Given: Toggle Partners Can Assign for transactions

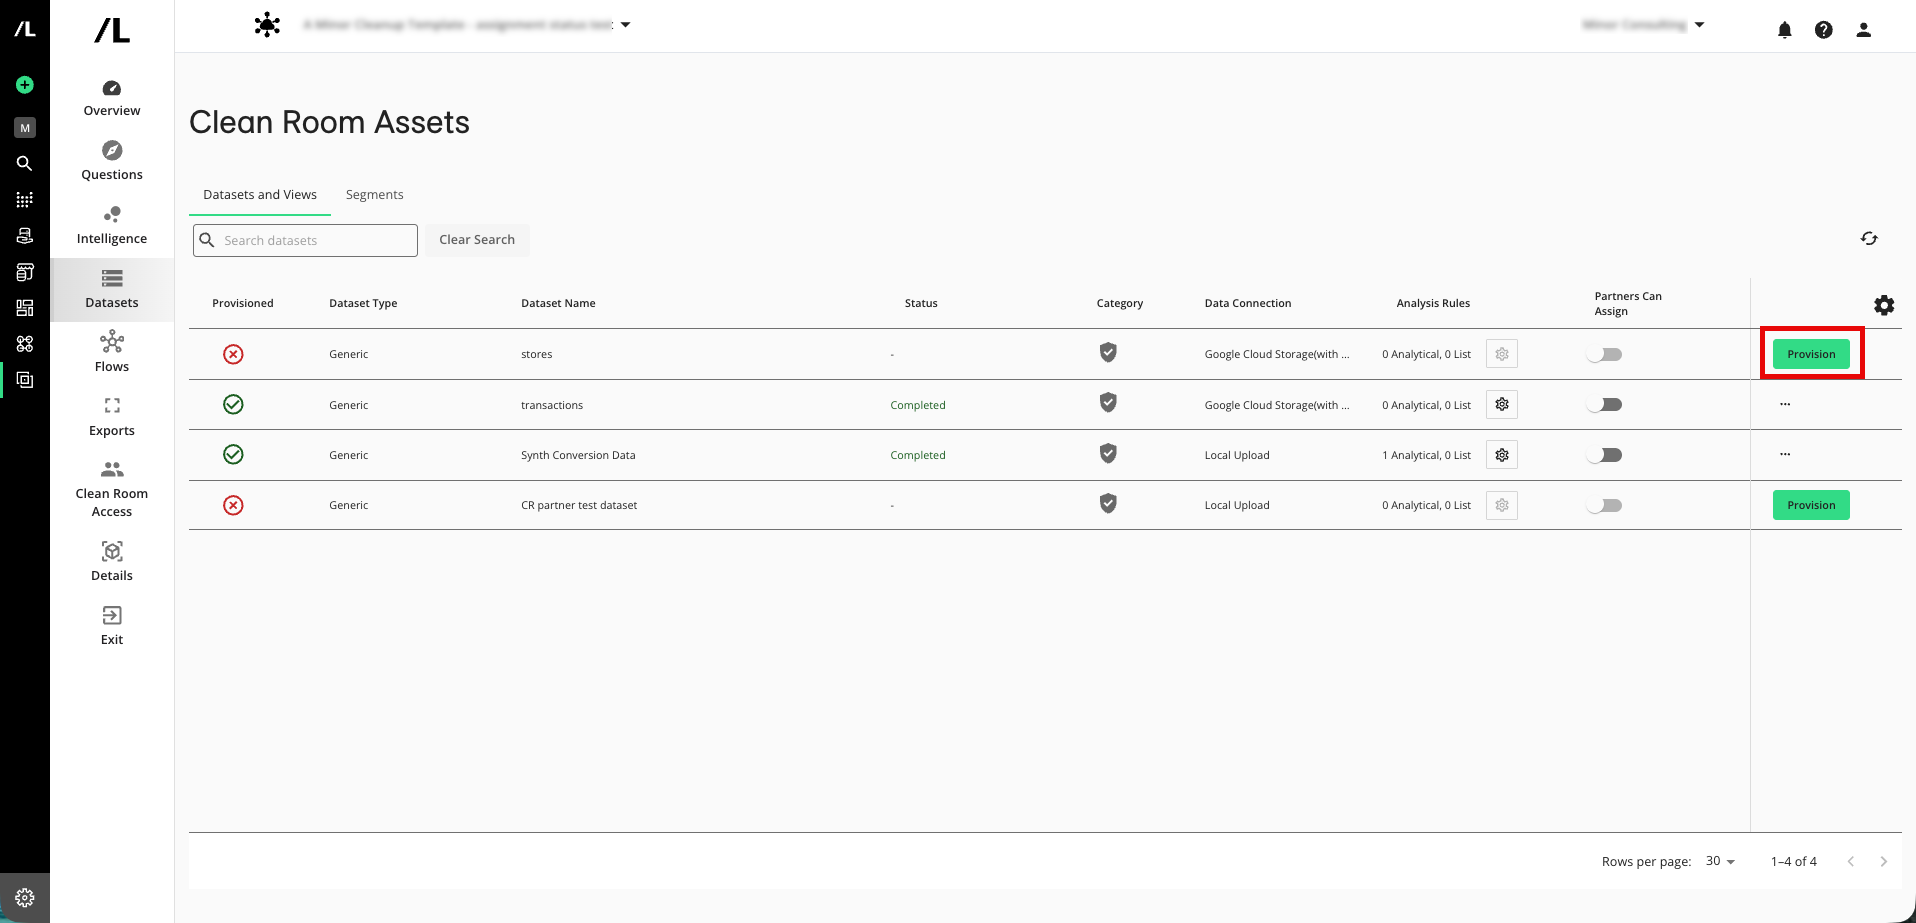Looking at the screenshot, I should click(1604, 404).
